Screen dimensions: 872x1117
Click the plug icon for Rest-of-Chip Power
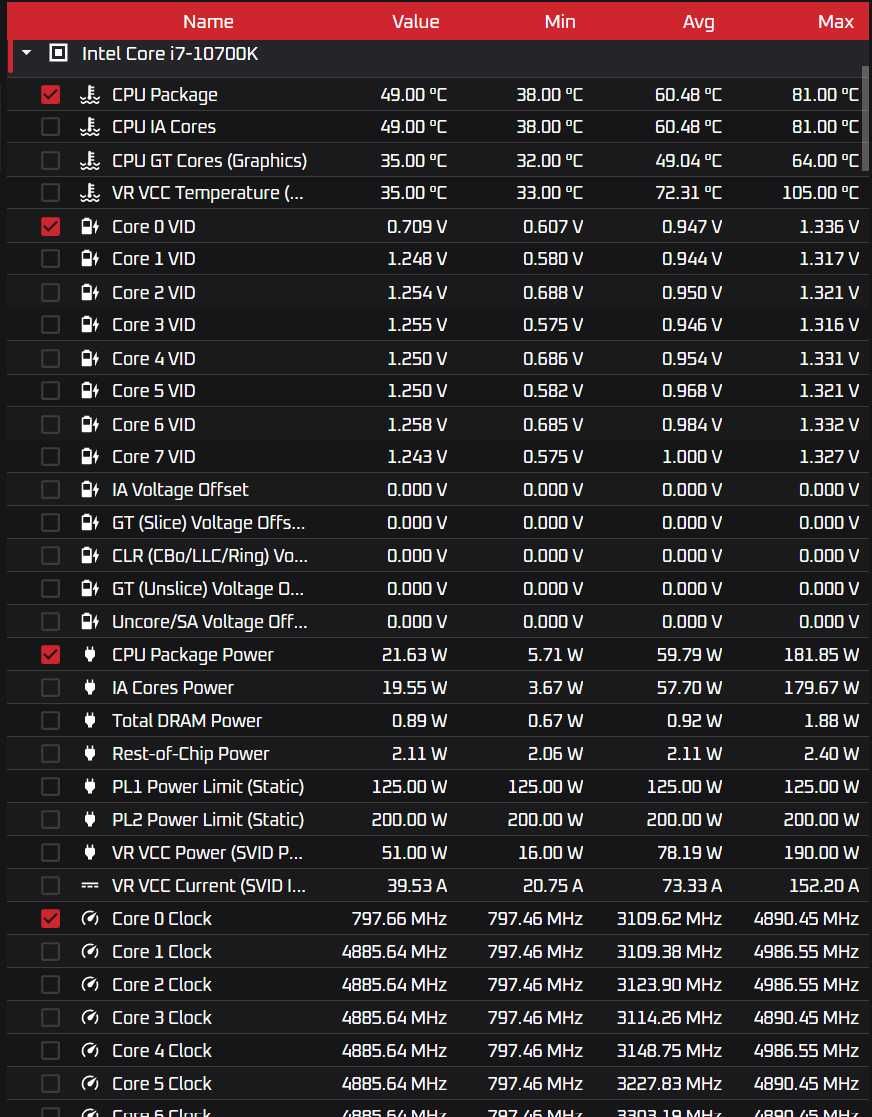pyautogui.click(x=90, y=753)
